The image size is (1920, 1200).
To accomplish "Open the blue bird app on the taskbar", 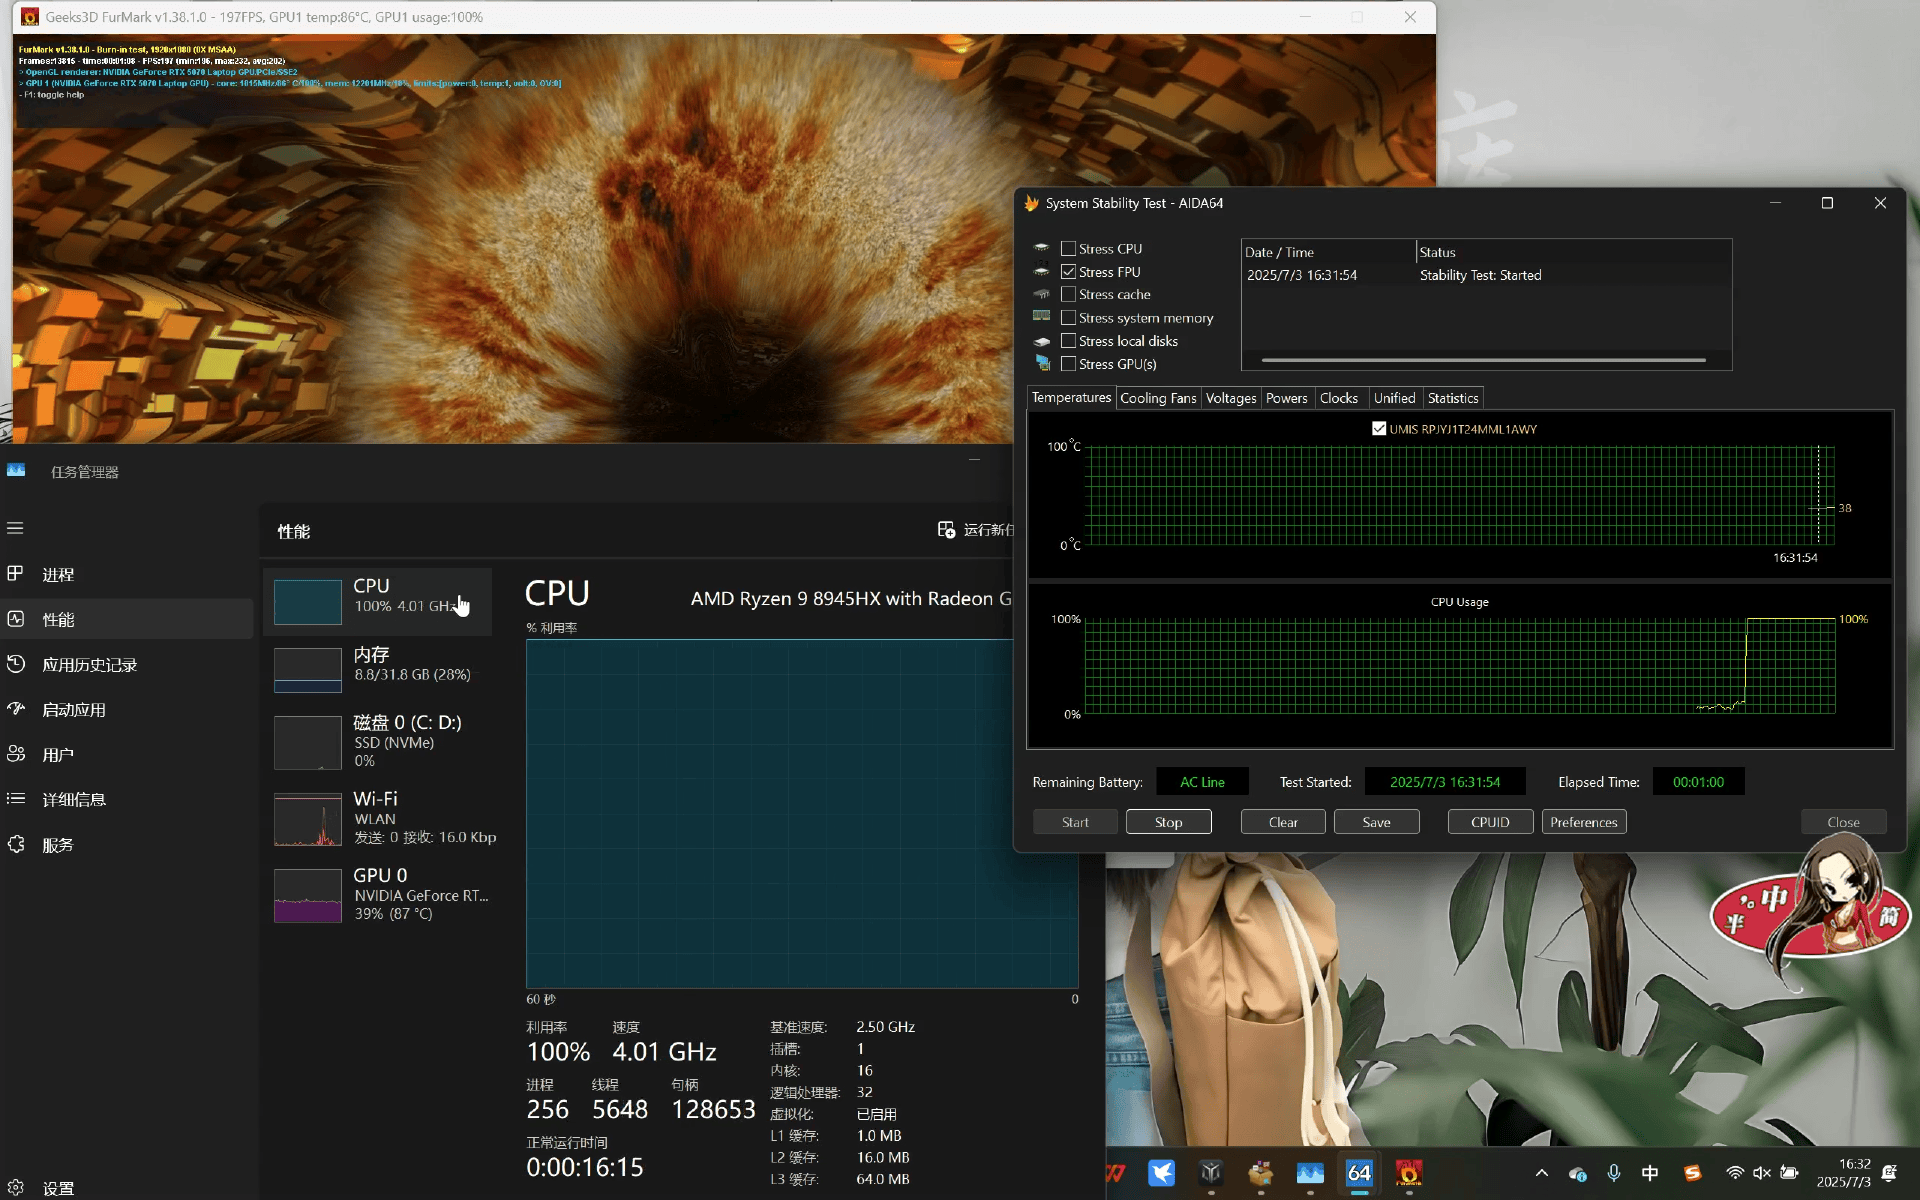I will click(x=1161, y=1172).
